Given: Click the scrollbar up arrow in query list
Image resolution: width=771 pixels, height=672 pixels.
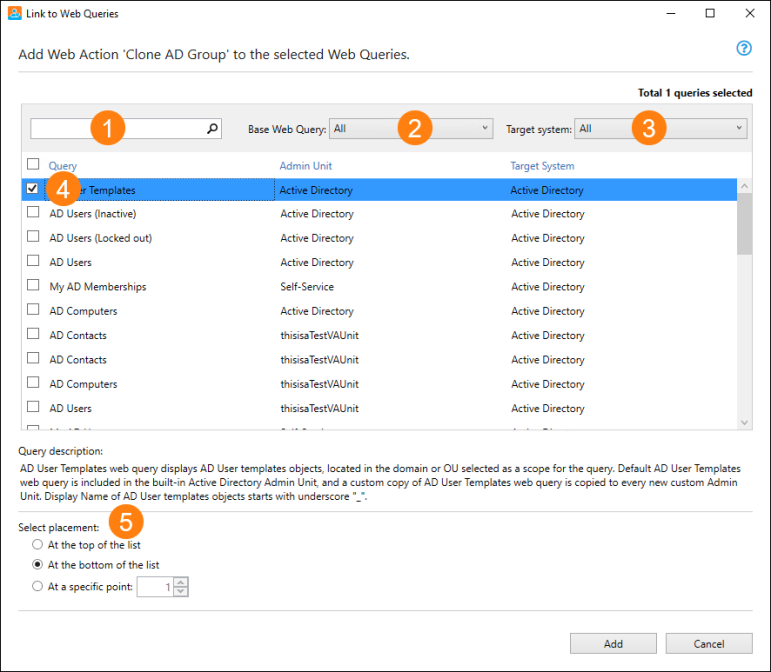Looking at the screenshot, I should pos(744,186).
